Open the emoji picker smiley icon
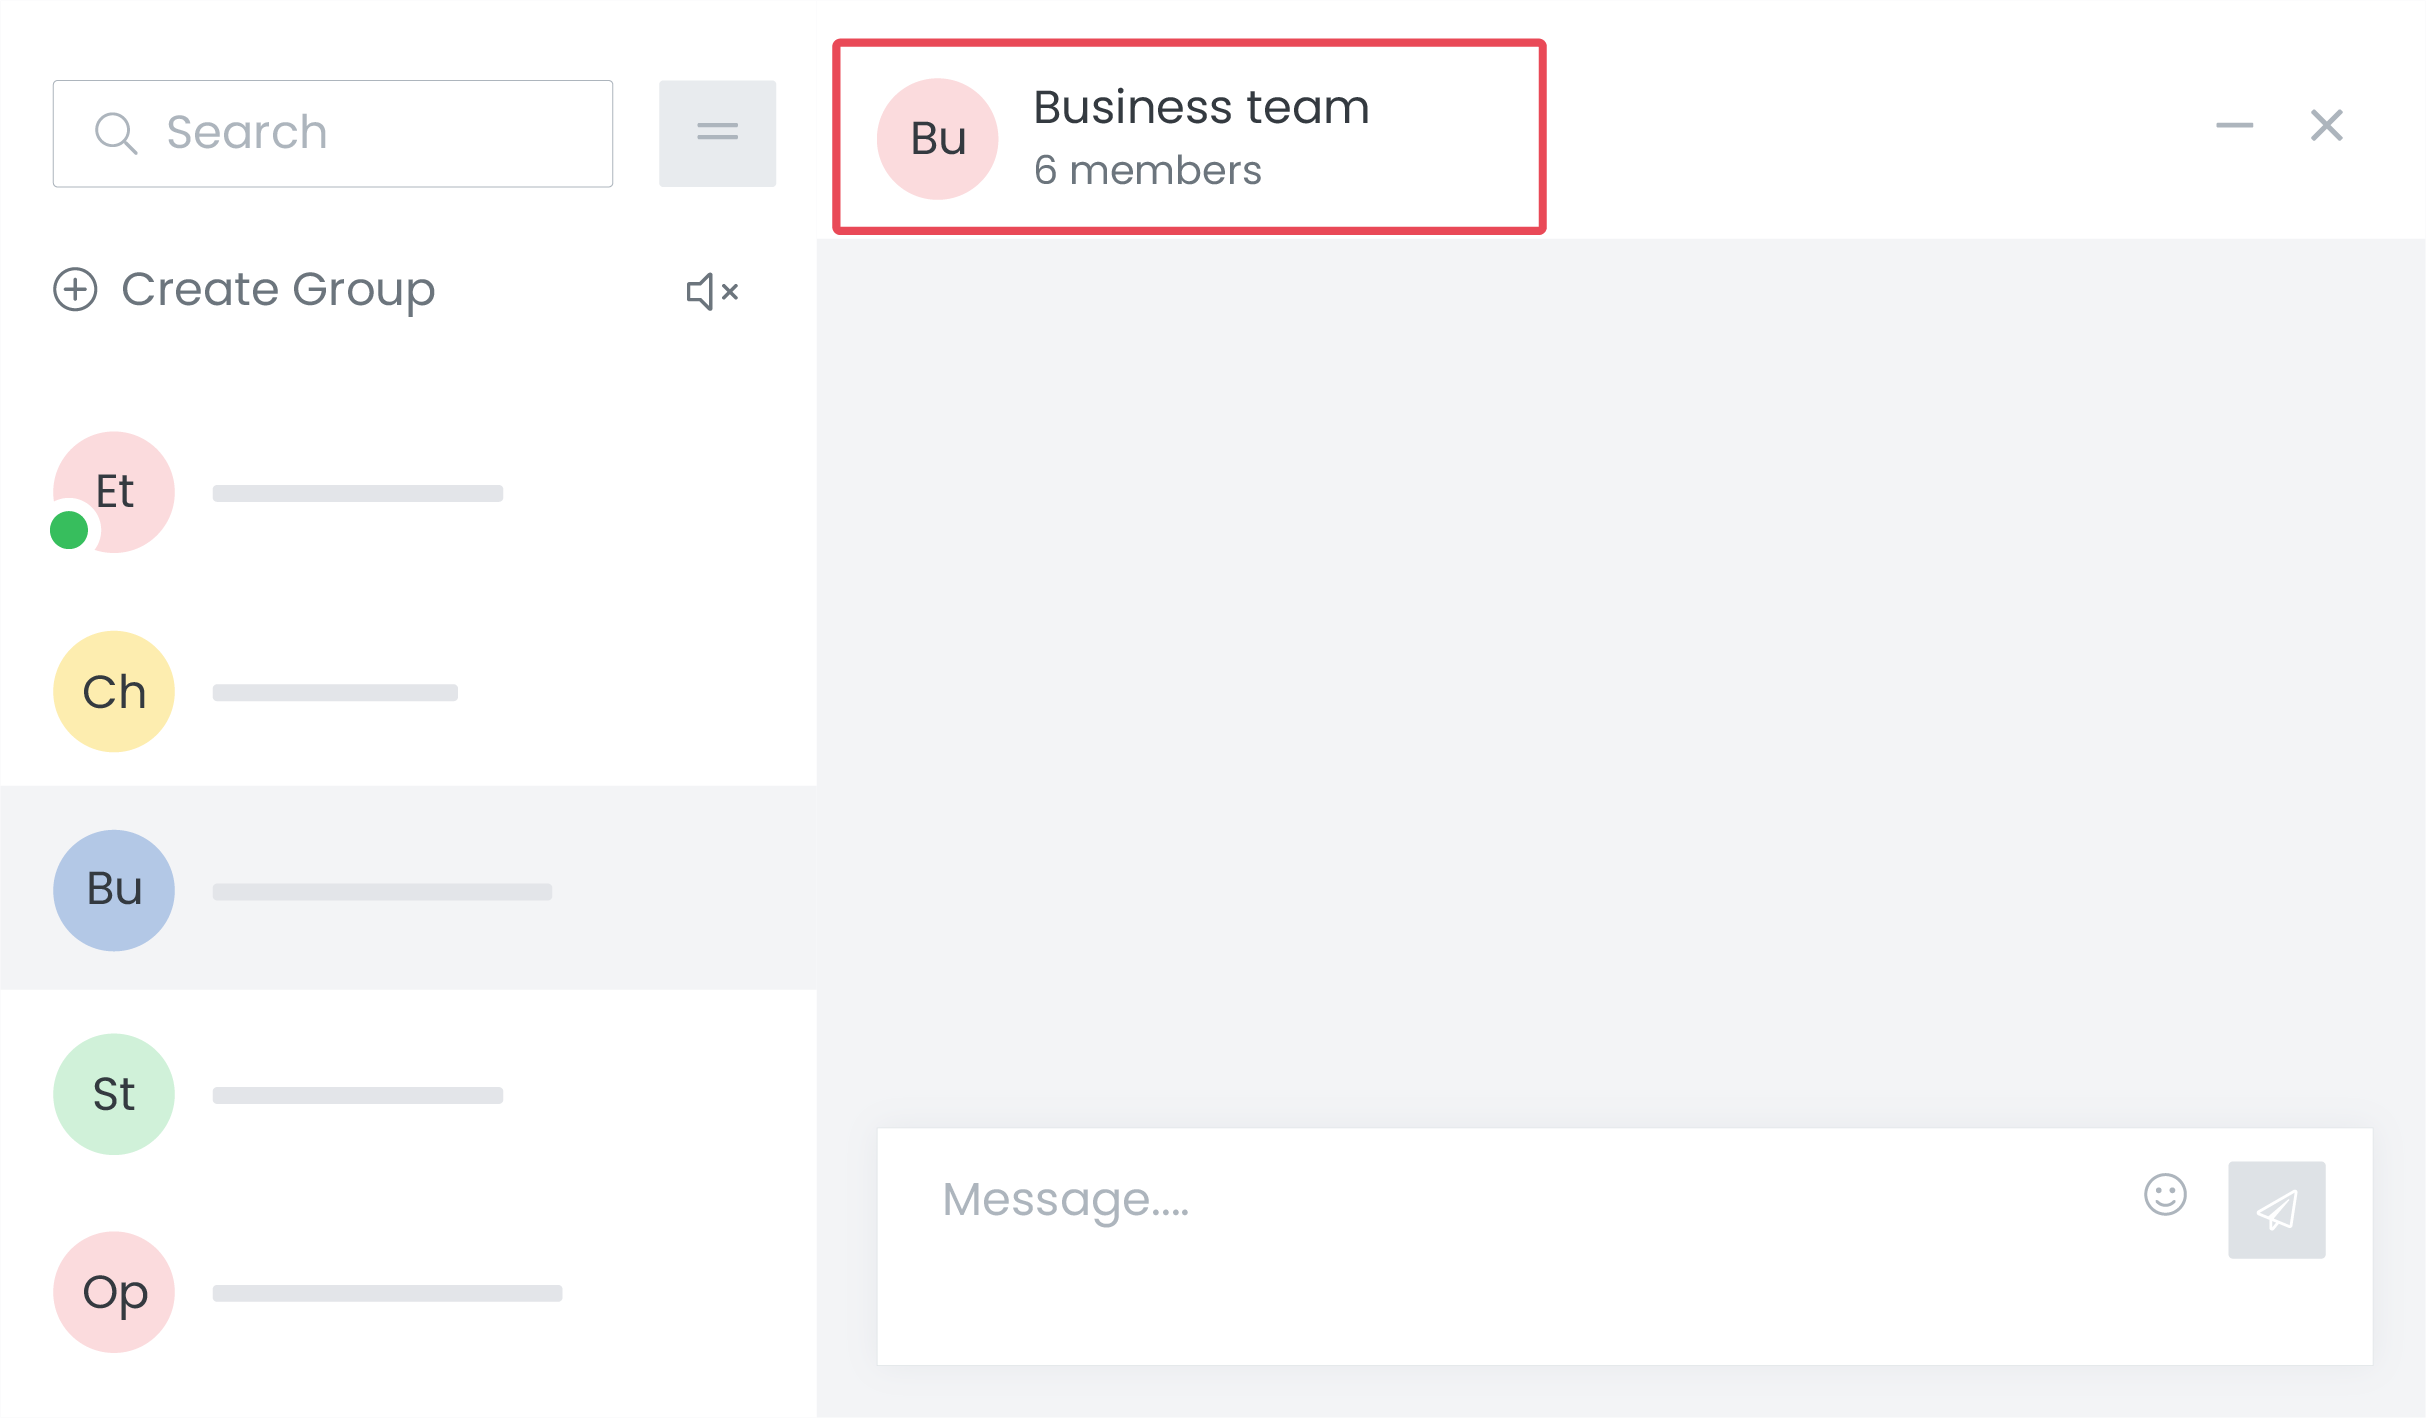This screenshot has width=2426, height=1418. tap(2165, 1195)
